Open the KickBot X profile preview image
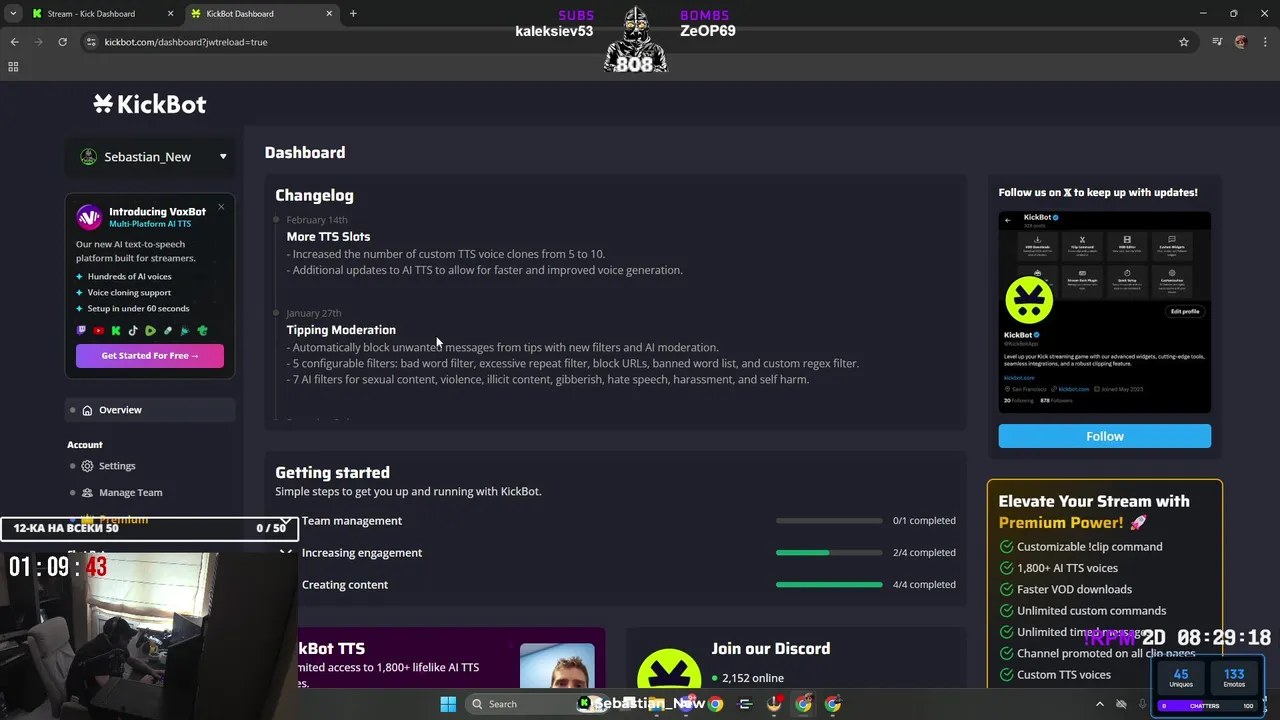 tap(1104, 312)
